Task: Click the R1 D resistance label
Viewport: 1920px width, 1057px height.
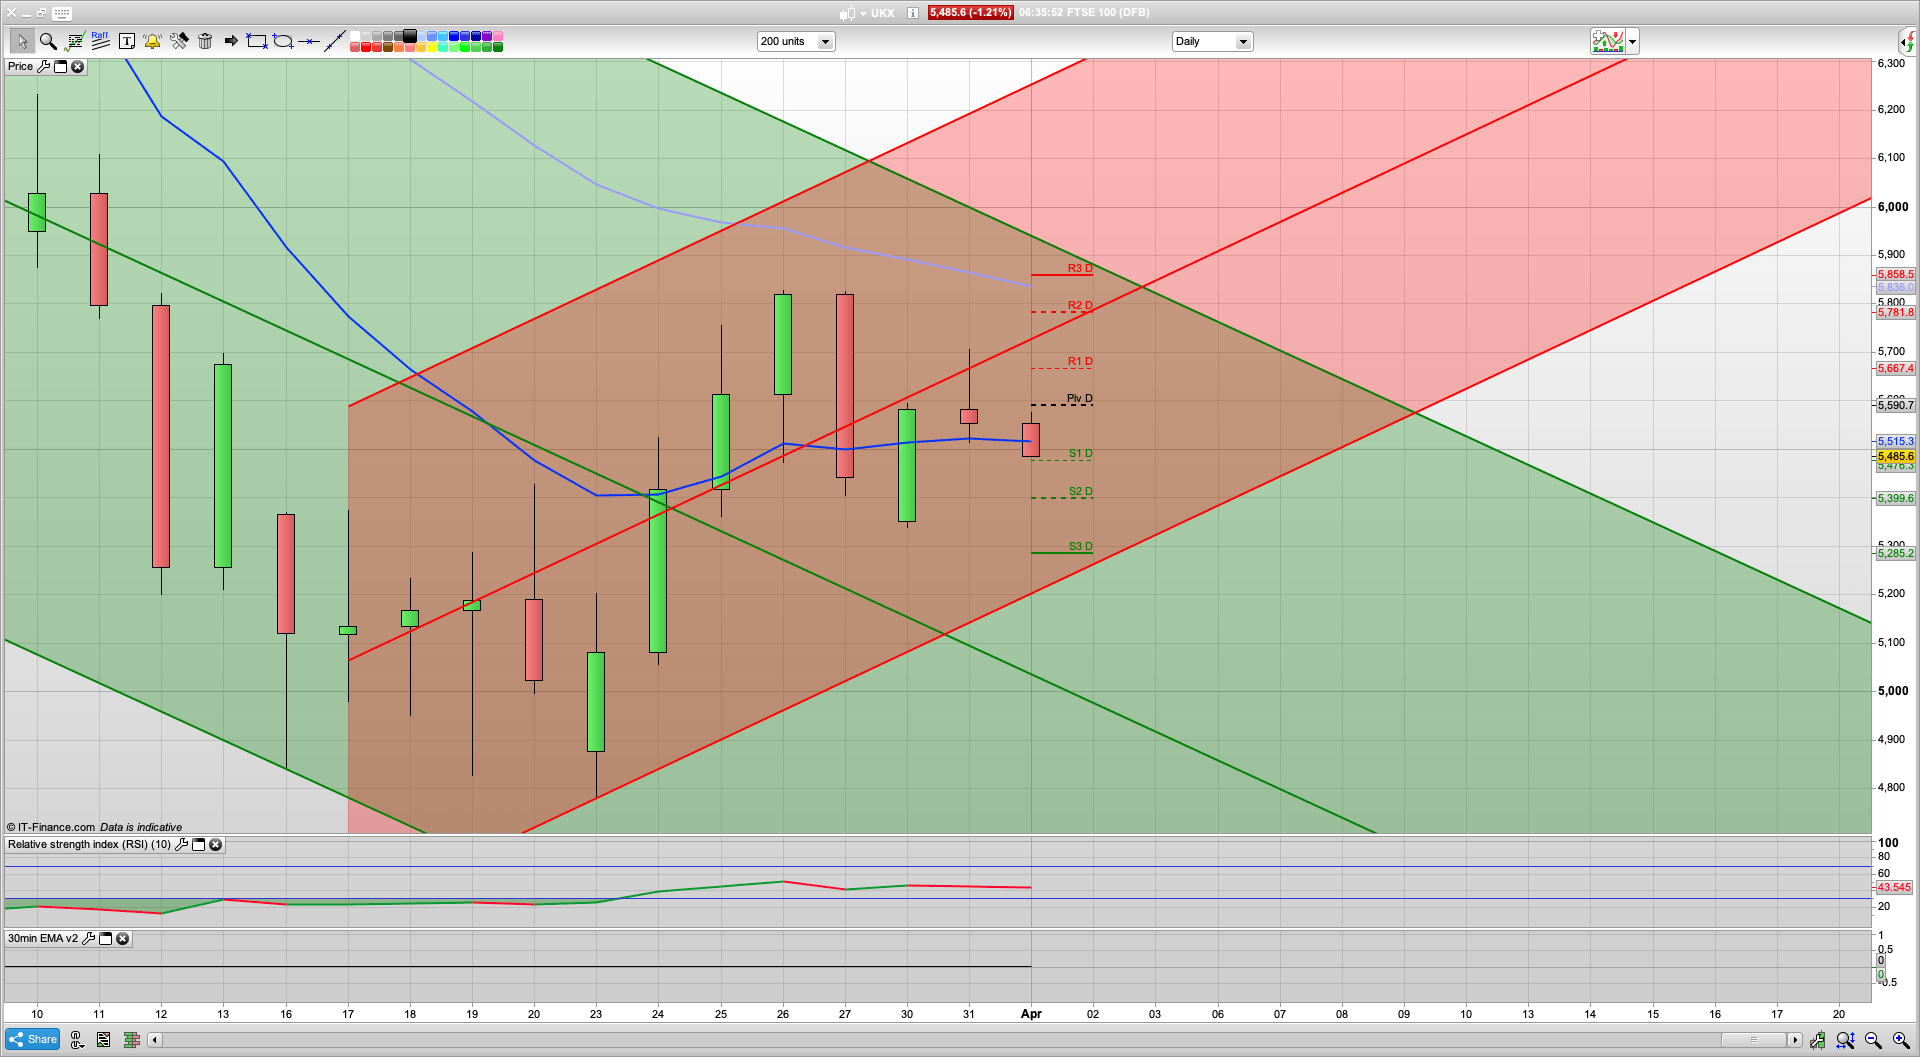Action: click(1080, 361)
